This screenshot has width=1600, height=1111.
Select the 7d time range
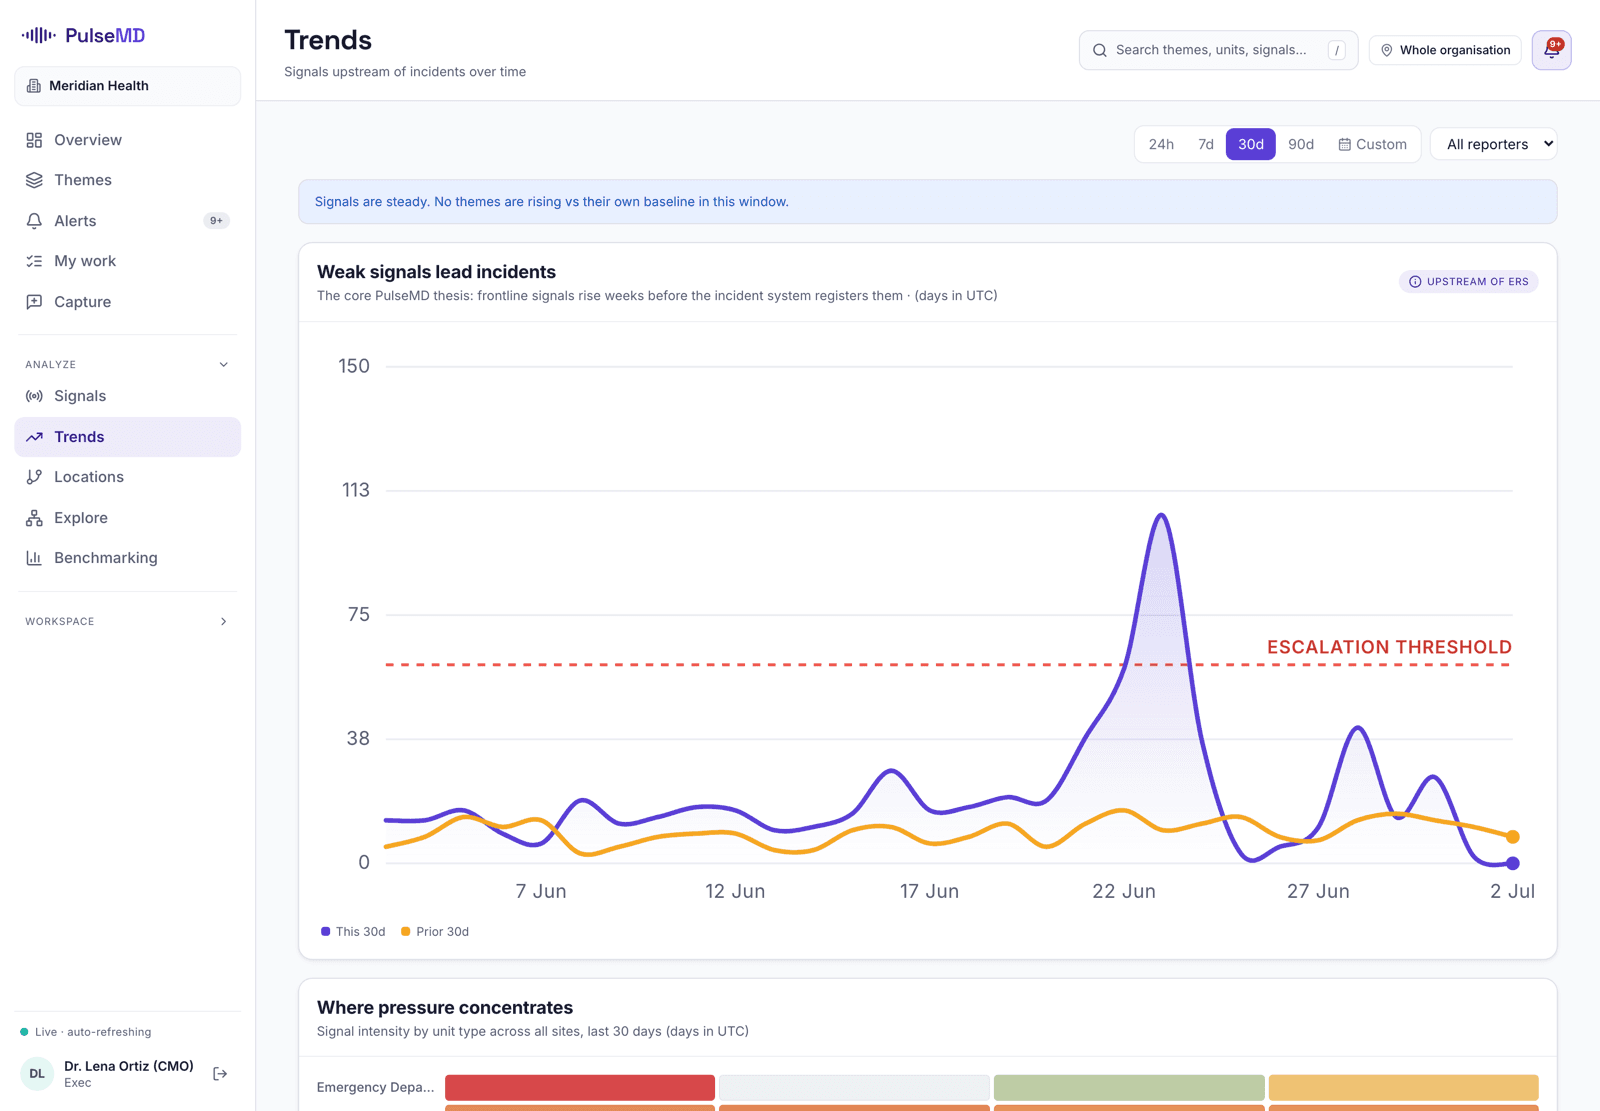(x=1206, y=144)
